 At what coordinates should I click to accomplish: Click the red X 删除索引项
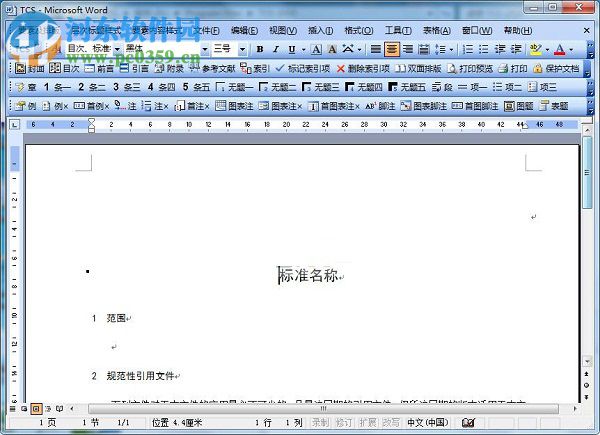tap(363, 68)
